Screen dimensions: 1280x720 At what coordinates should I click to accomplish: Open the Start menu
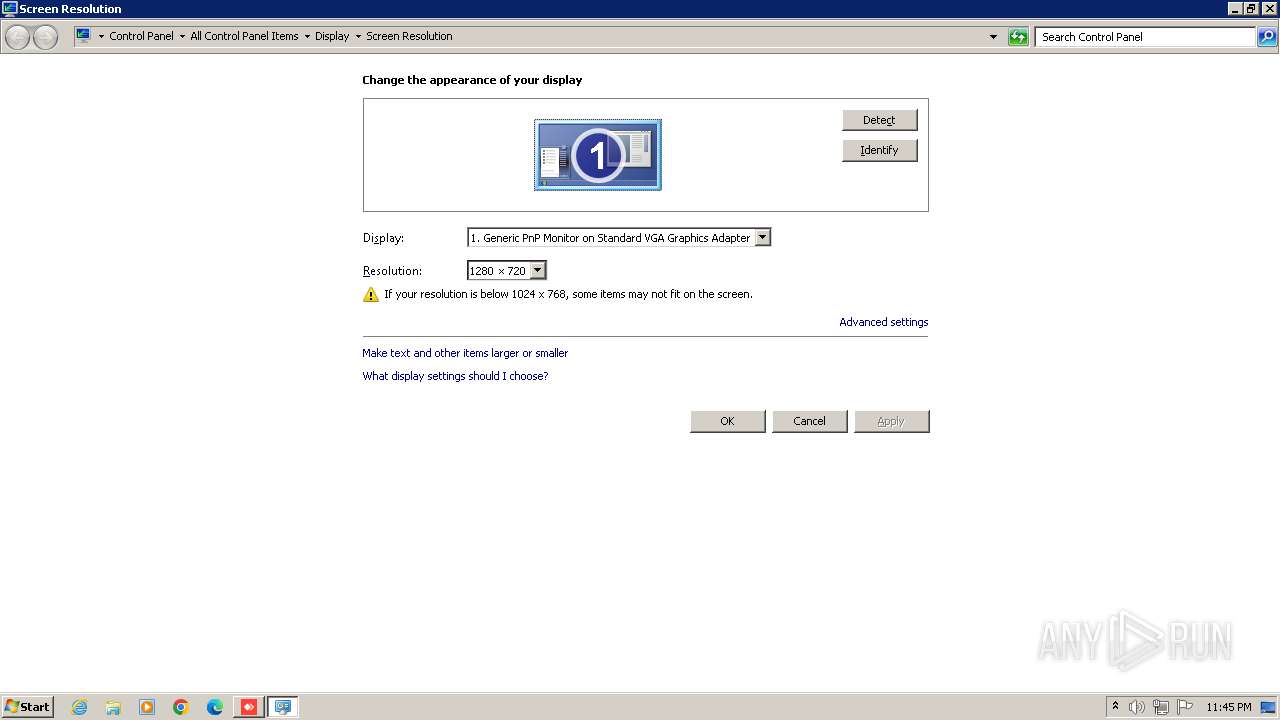[28, 707]
